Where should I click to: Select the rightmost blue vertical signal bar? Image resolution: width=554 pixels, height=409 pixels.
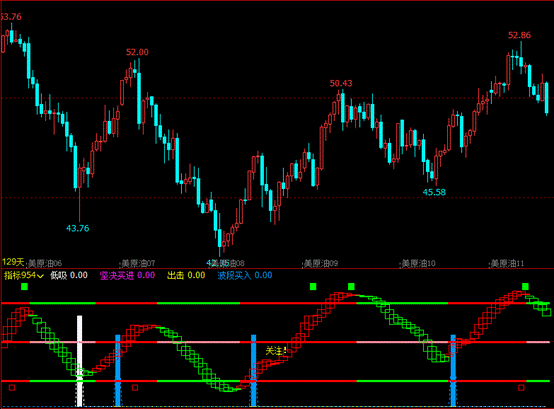tap(453, 370)
